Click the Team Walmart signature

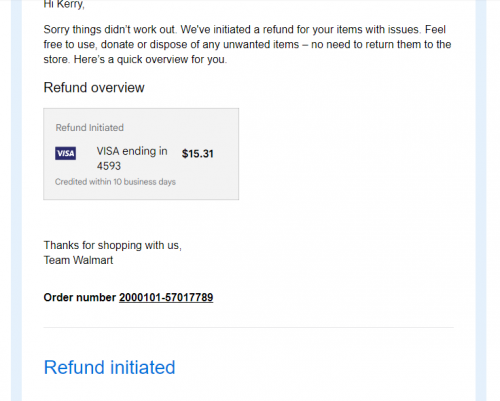tap(78, 260)
